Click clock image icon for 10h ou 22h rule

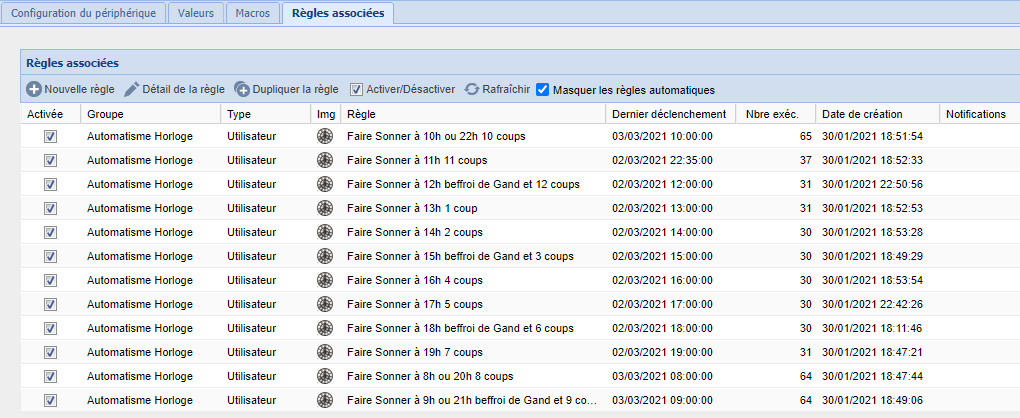[324, 136]
